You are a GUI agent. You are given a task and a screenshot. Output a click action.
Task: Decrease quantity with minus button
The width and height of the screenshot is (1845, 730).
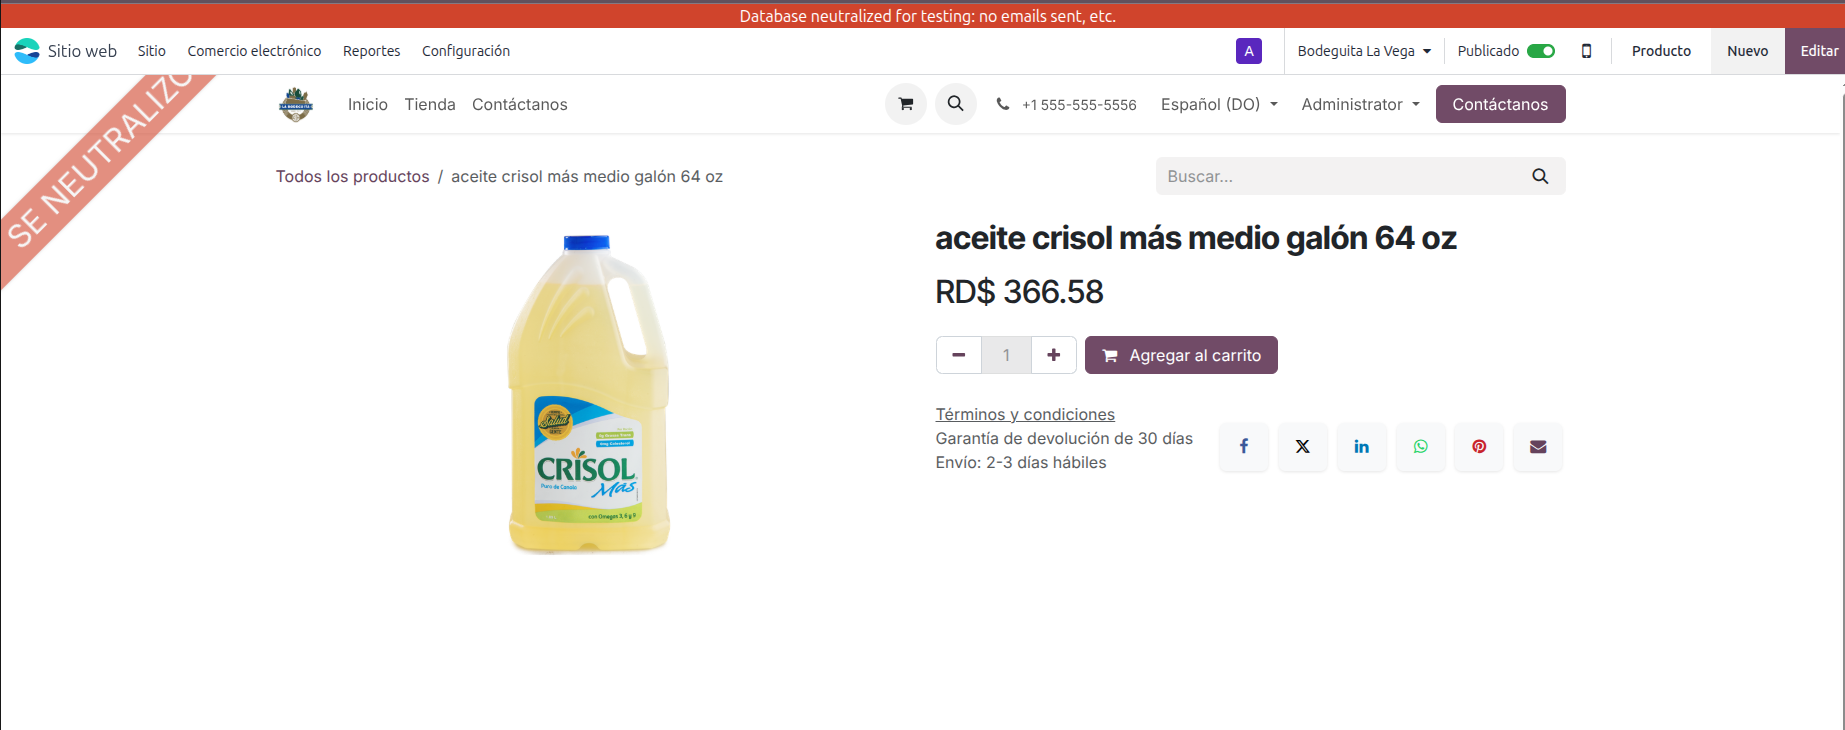coord(959,355)
